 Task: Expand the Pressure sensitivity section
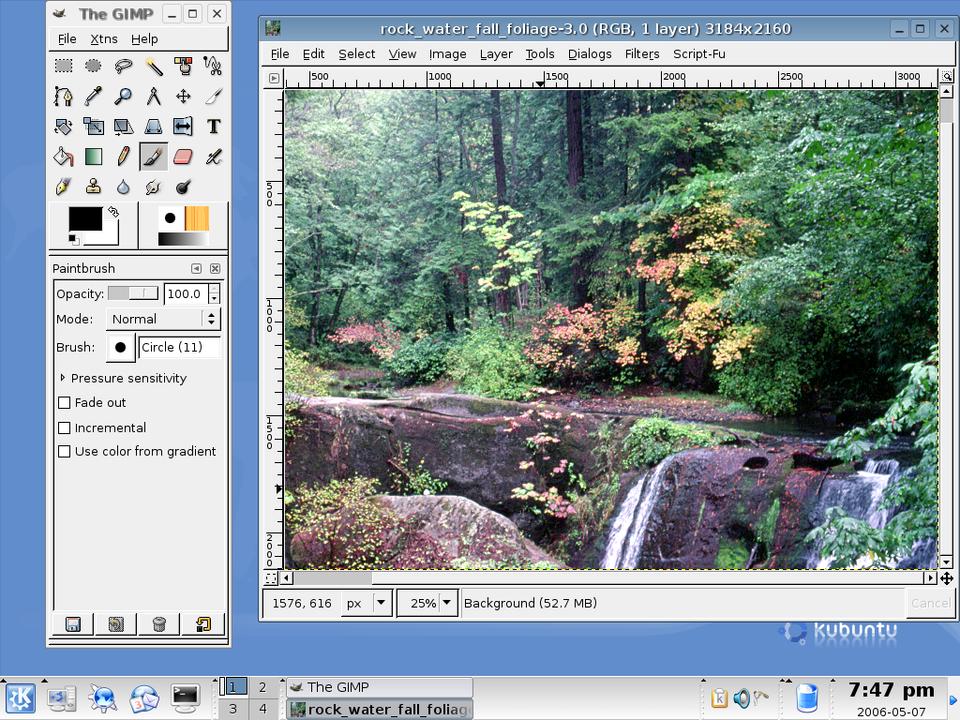point(63,378)
